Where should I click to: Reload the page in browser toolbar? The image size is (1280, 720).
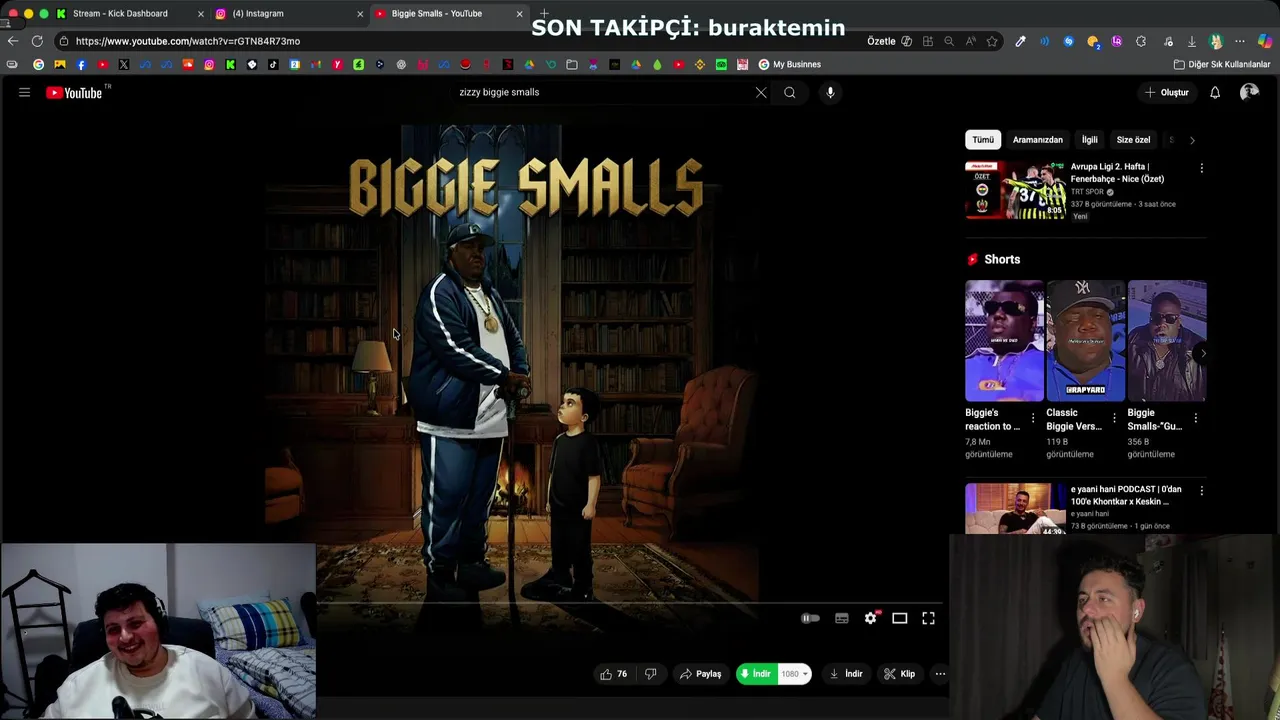[37, 41]
